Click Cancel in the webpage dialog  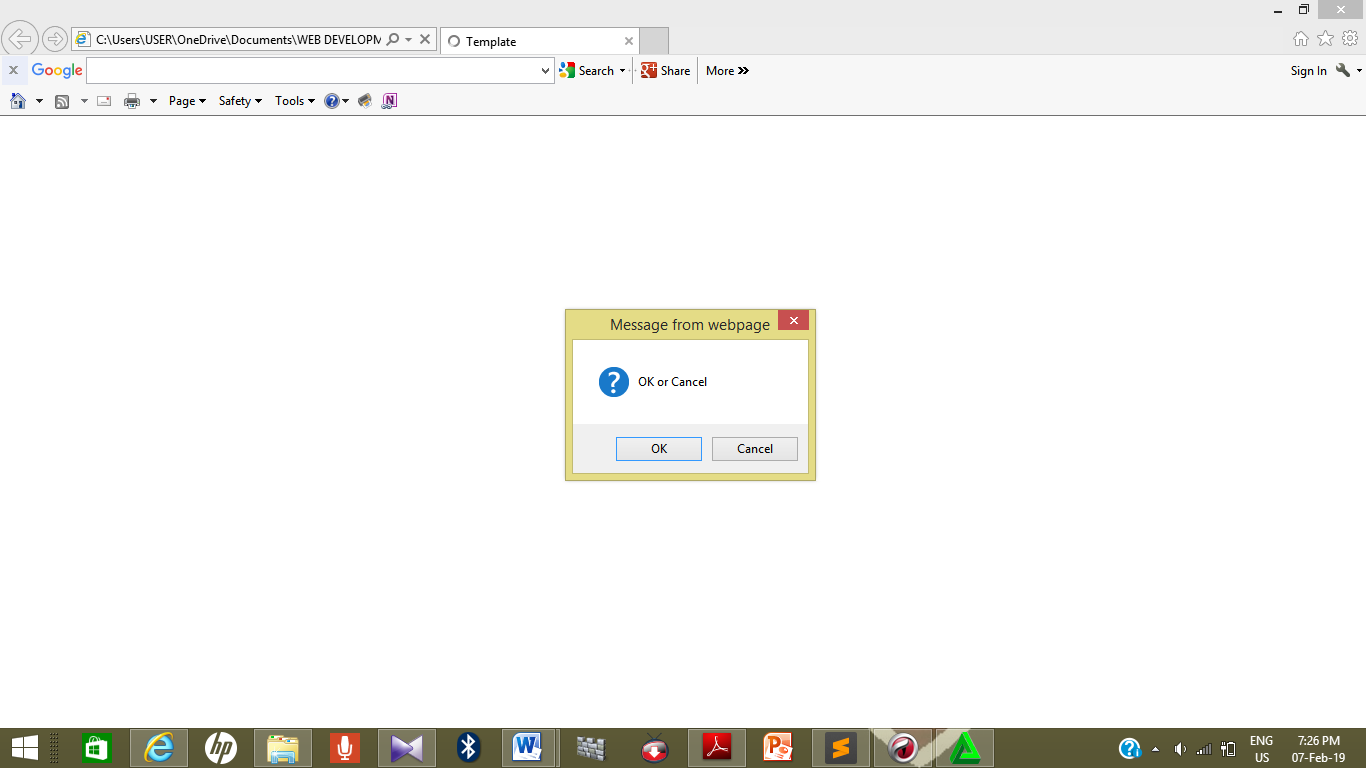coord(754,448)
